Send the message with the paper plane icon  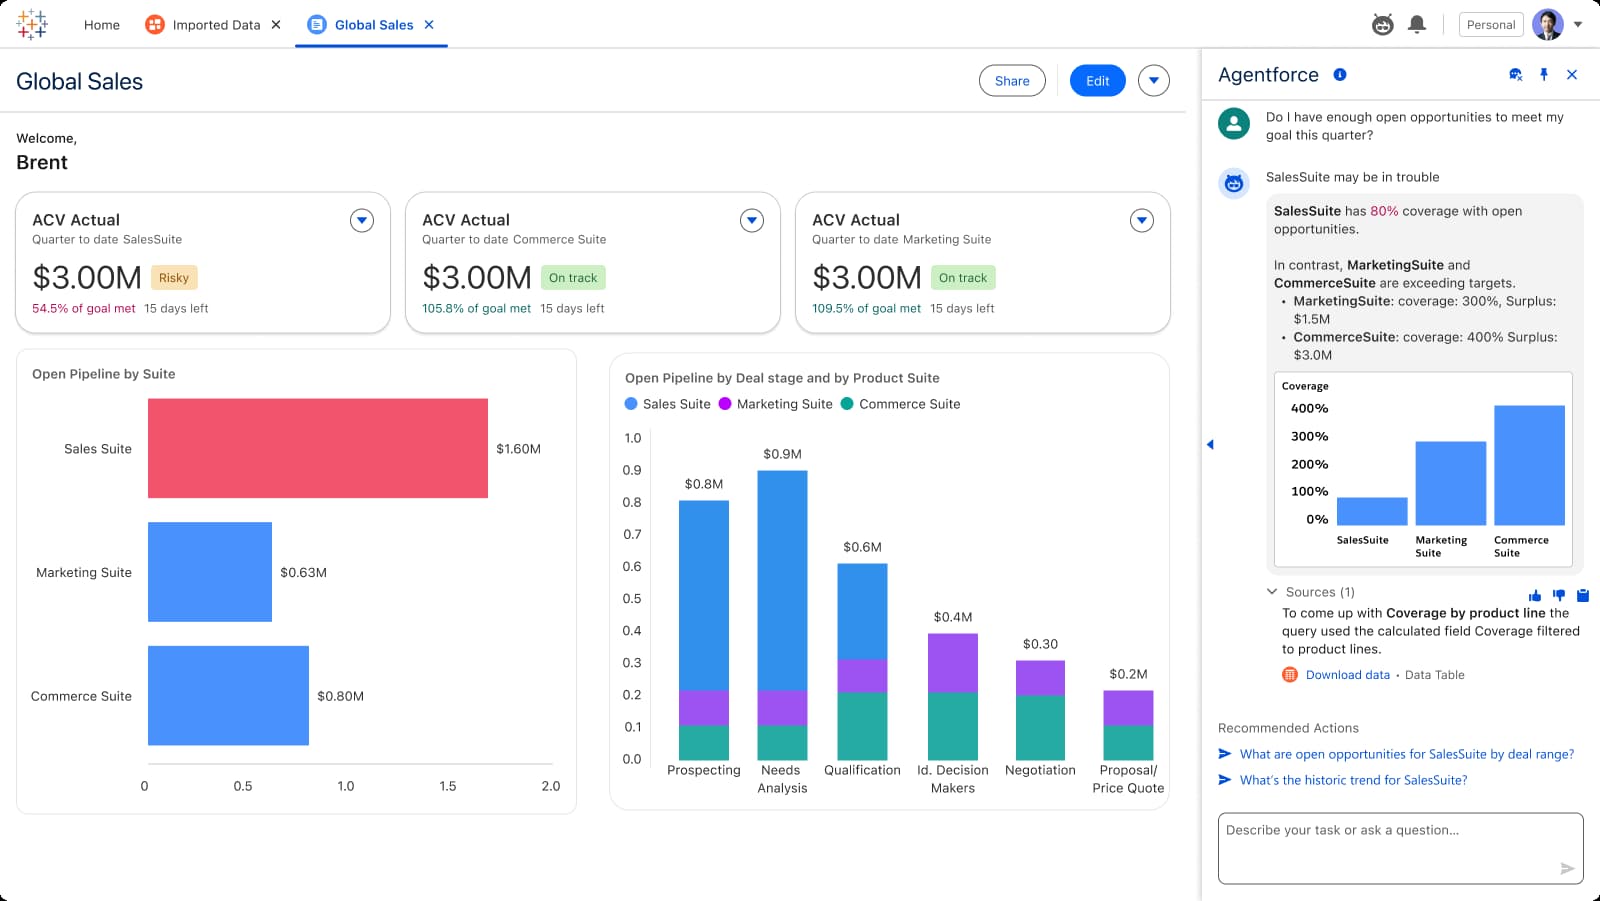point(1566,868)
